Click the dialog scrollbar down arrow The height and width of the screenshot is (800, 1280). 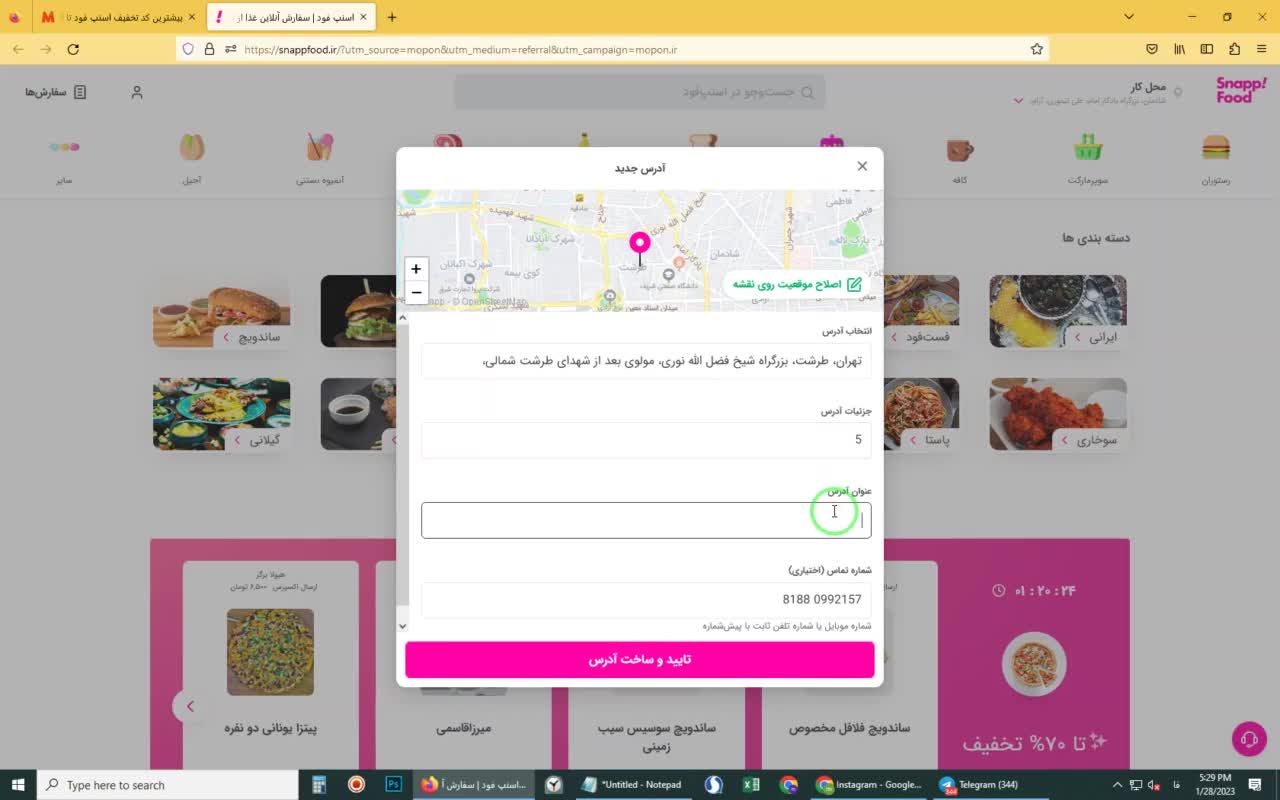pos(403,626)
